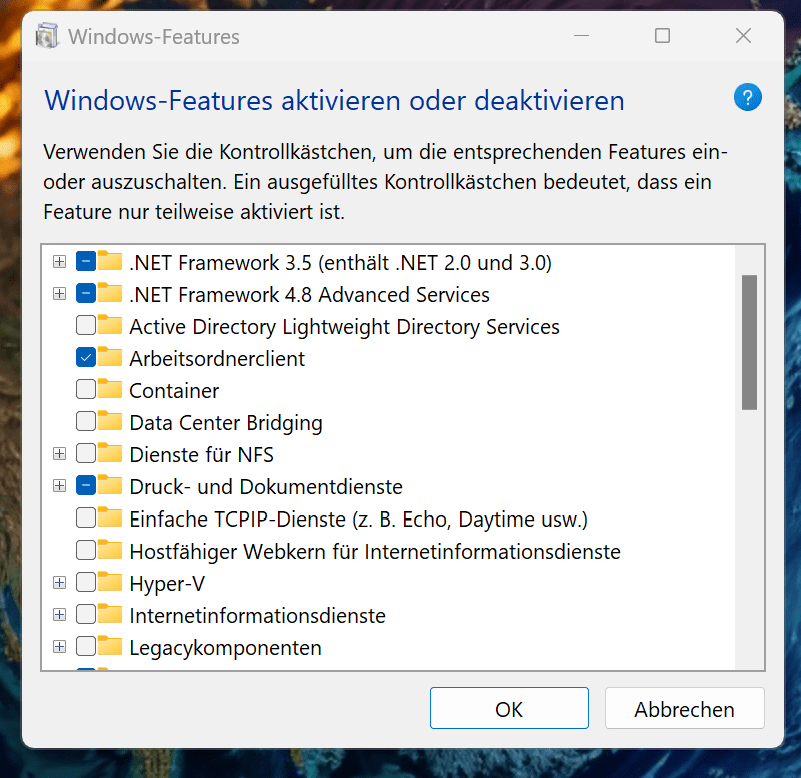Click the blue help question mark icon

[748, 97]
